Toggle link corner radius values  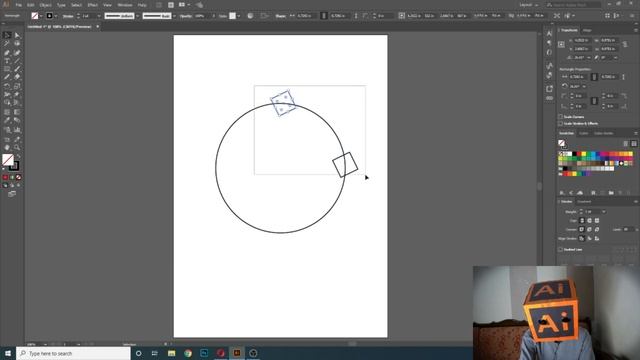(x=594, y=100)
